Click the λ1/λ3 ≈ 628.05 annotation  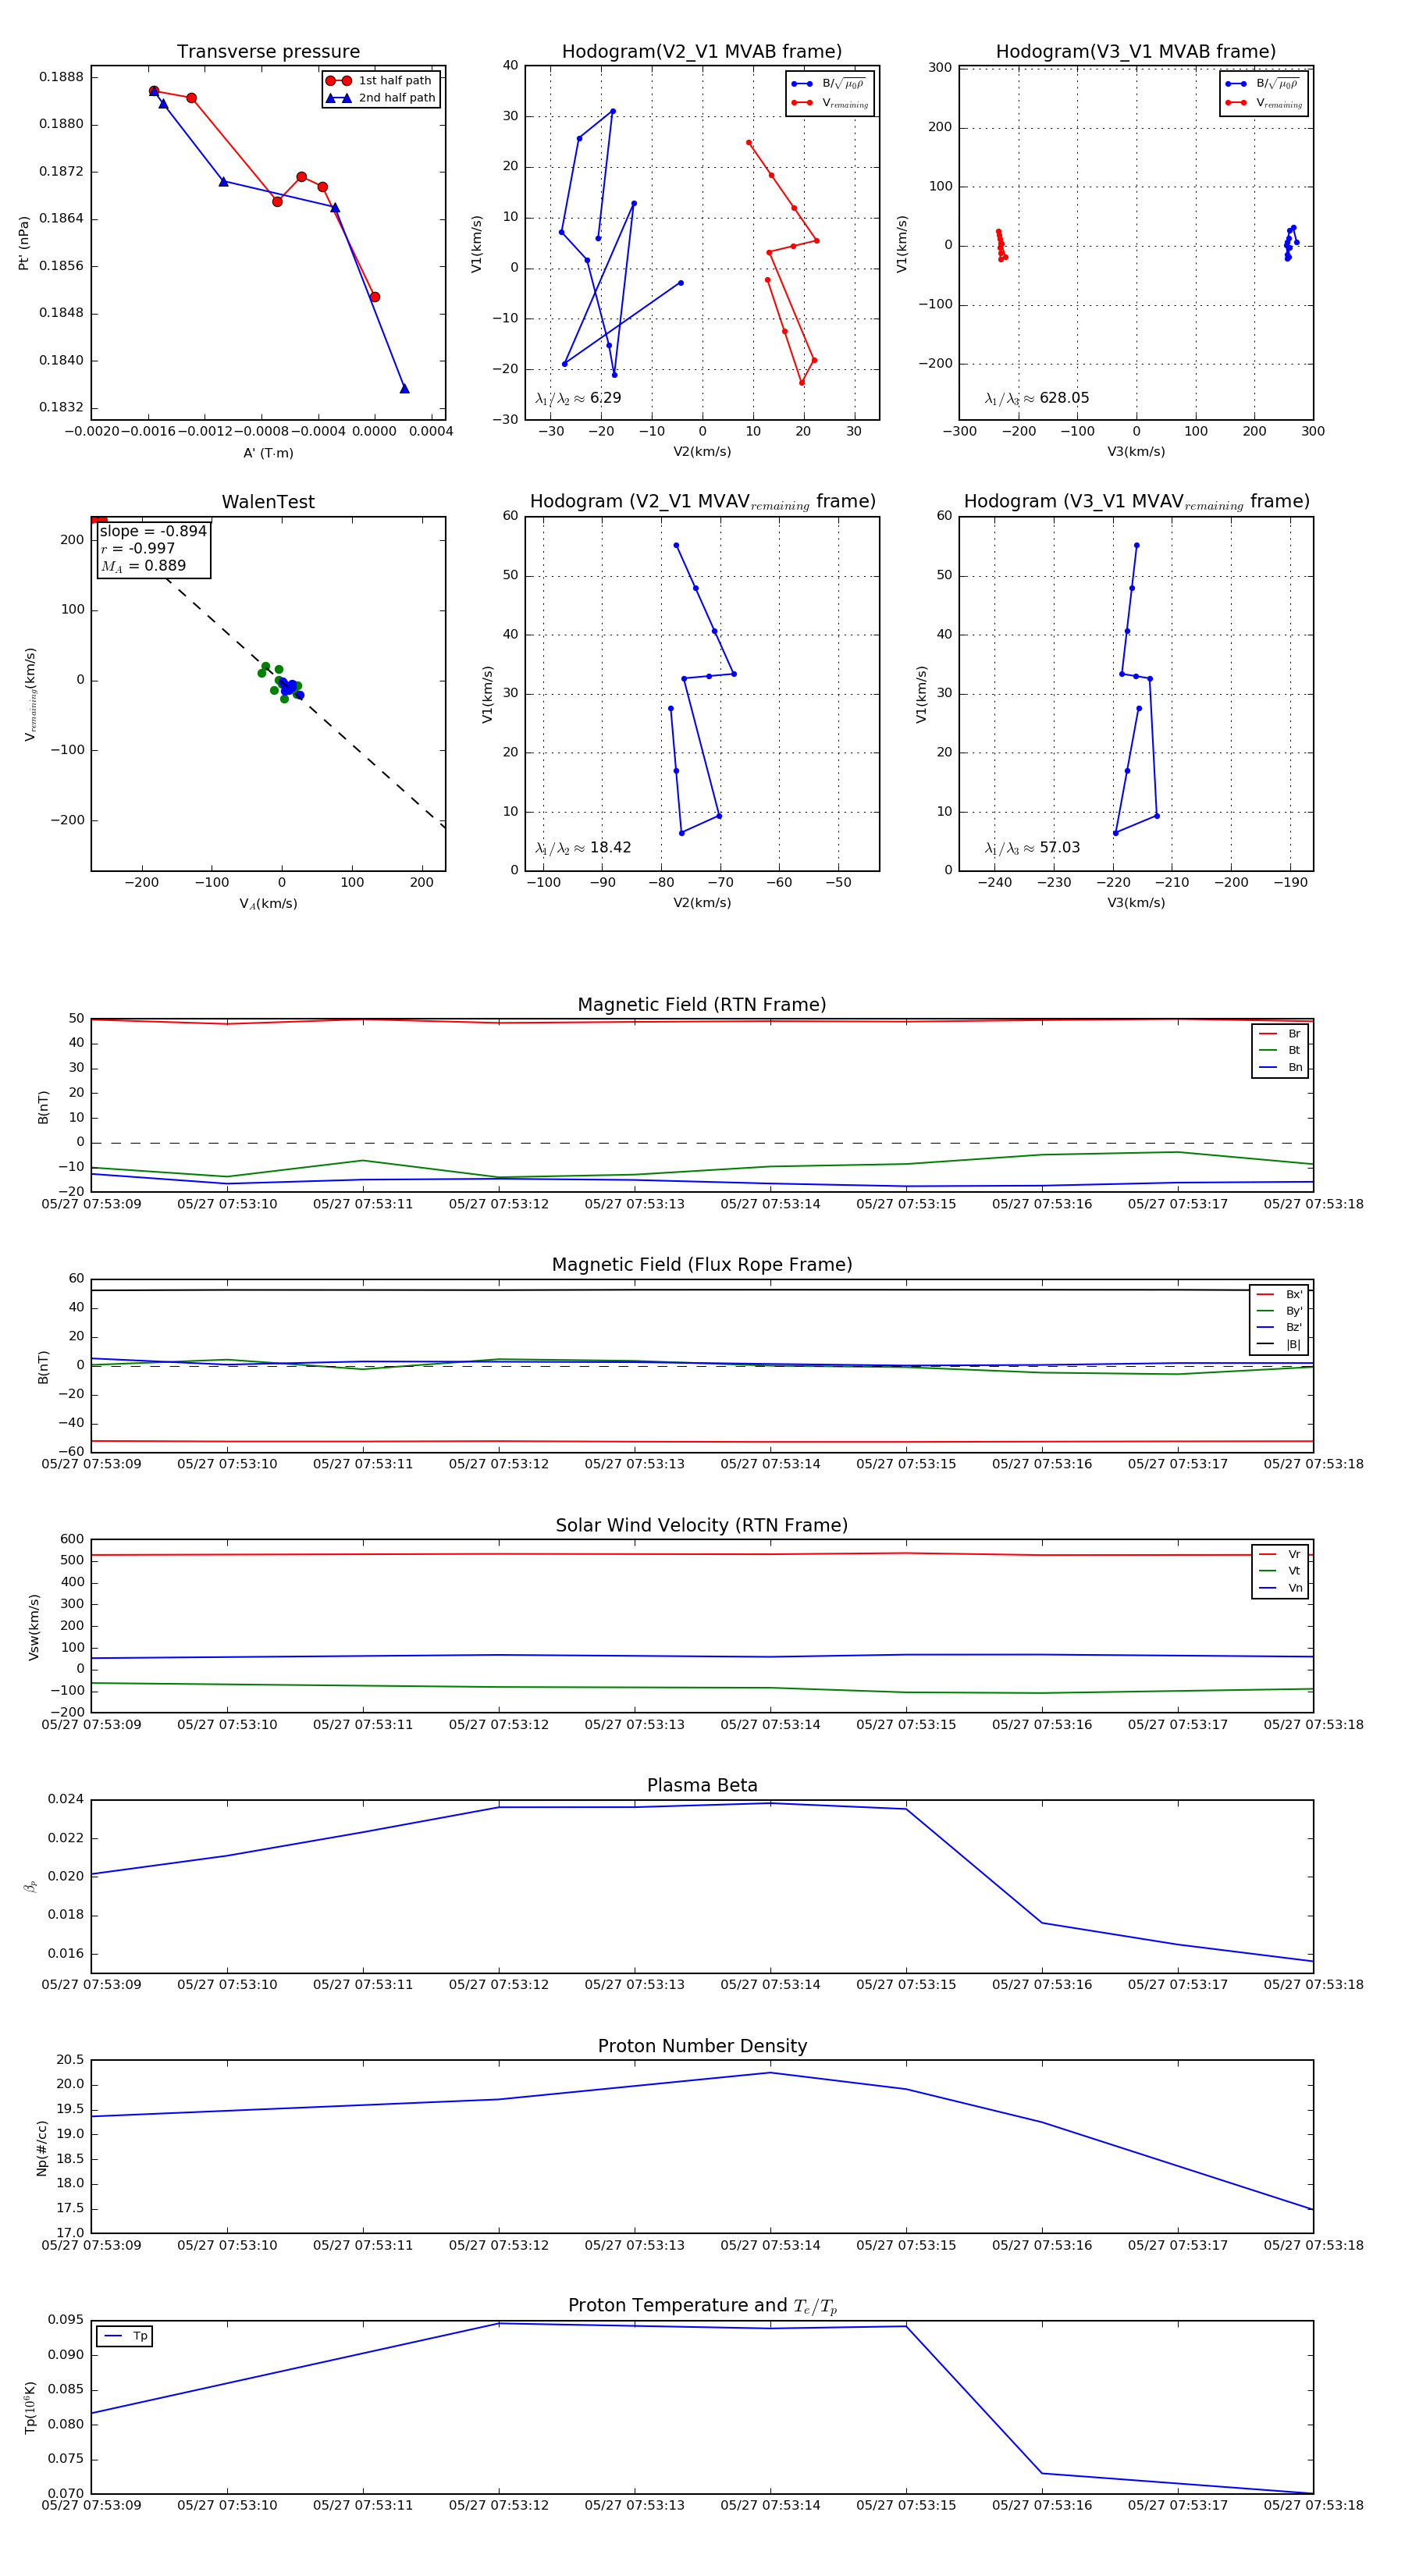pyautogui.click(x=1037, y=398)
